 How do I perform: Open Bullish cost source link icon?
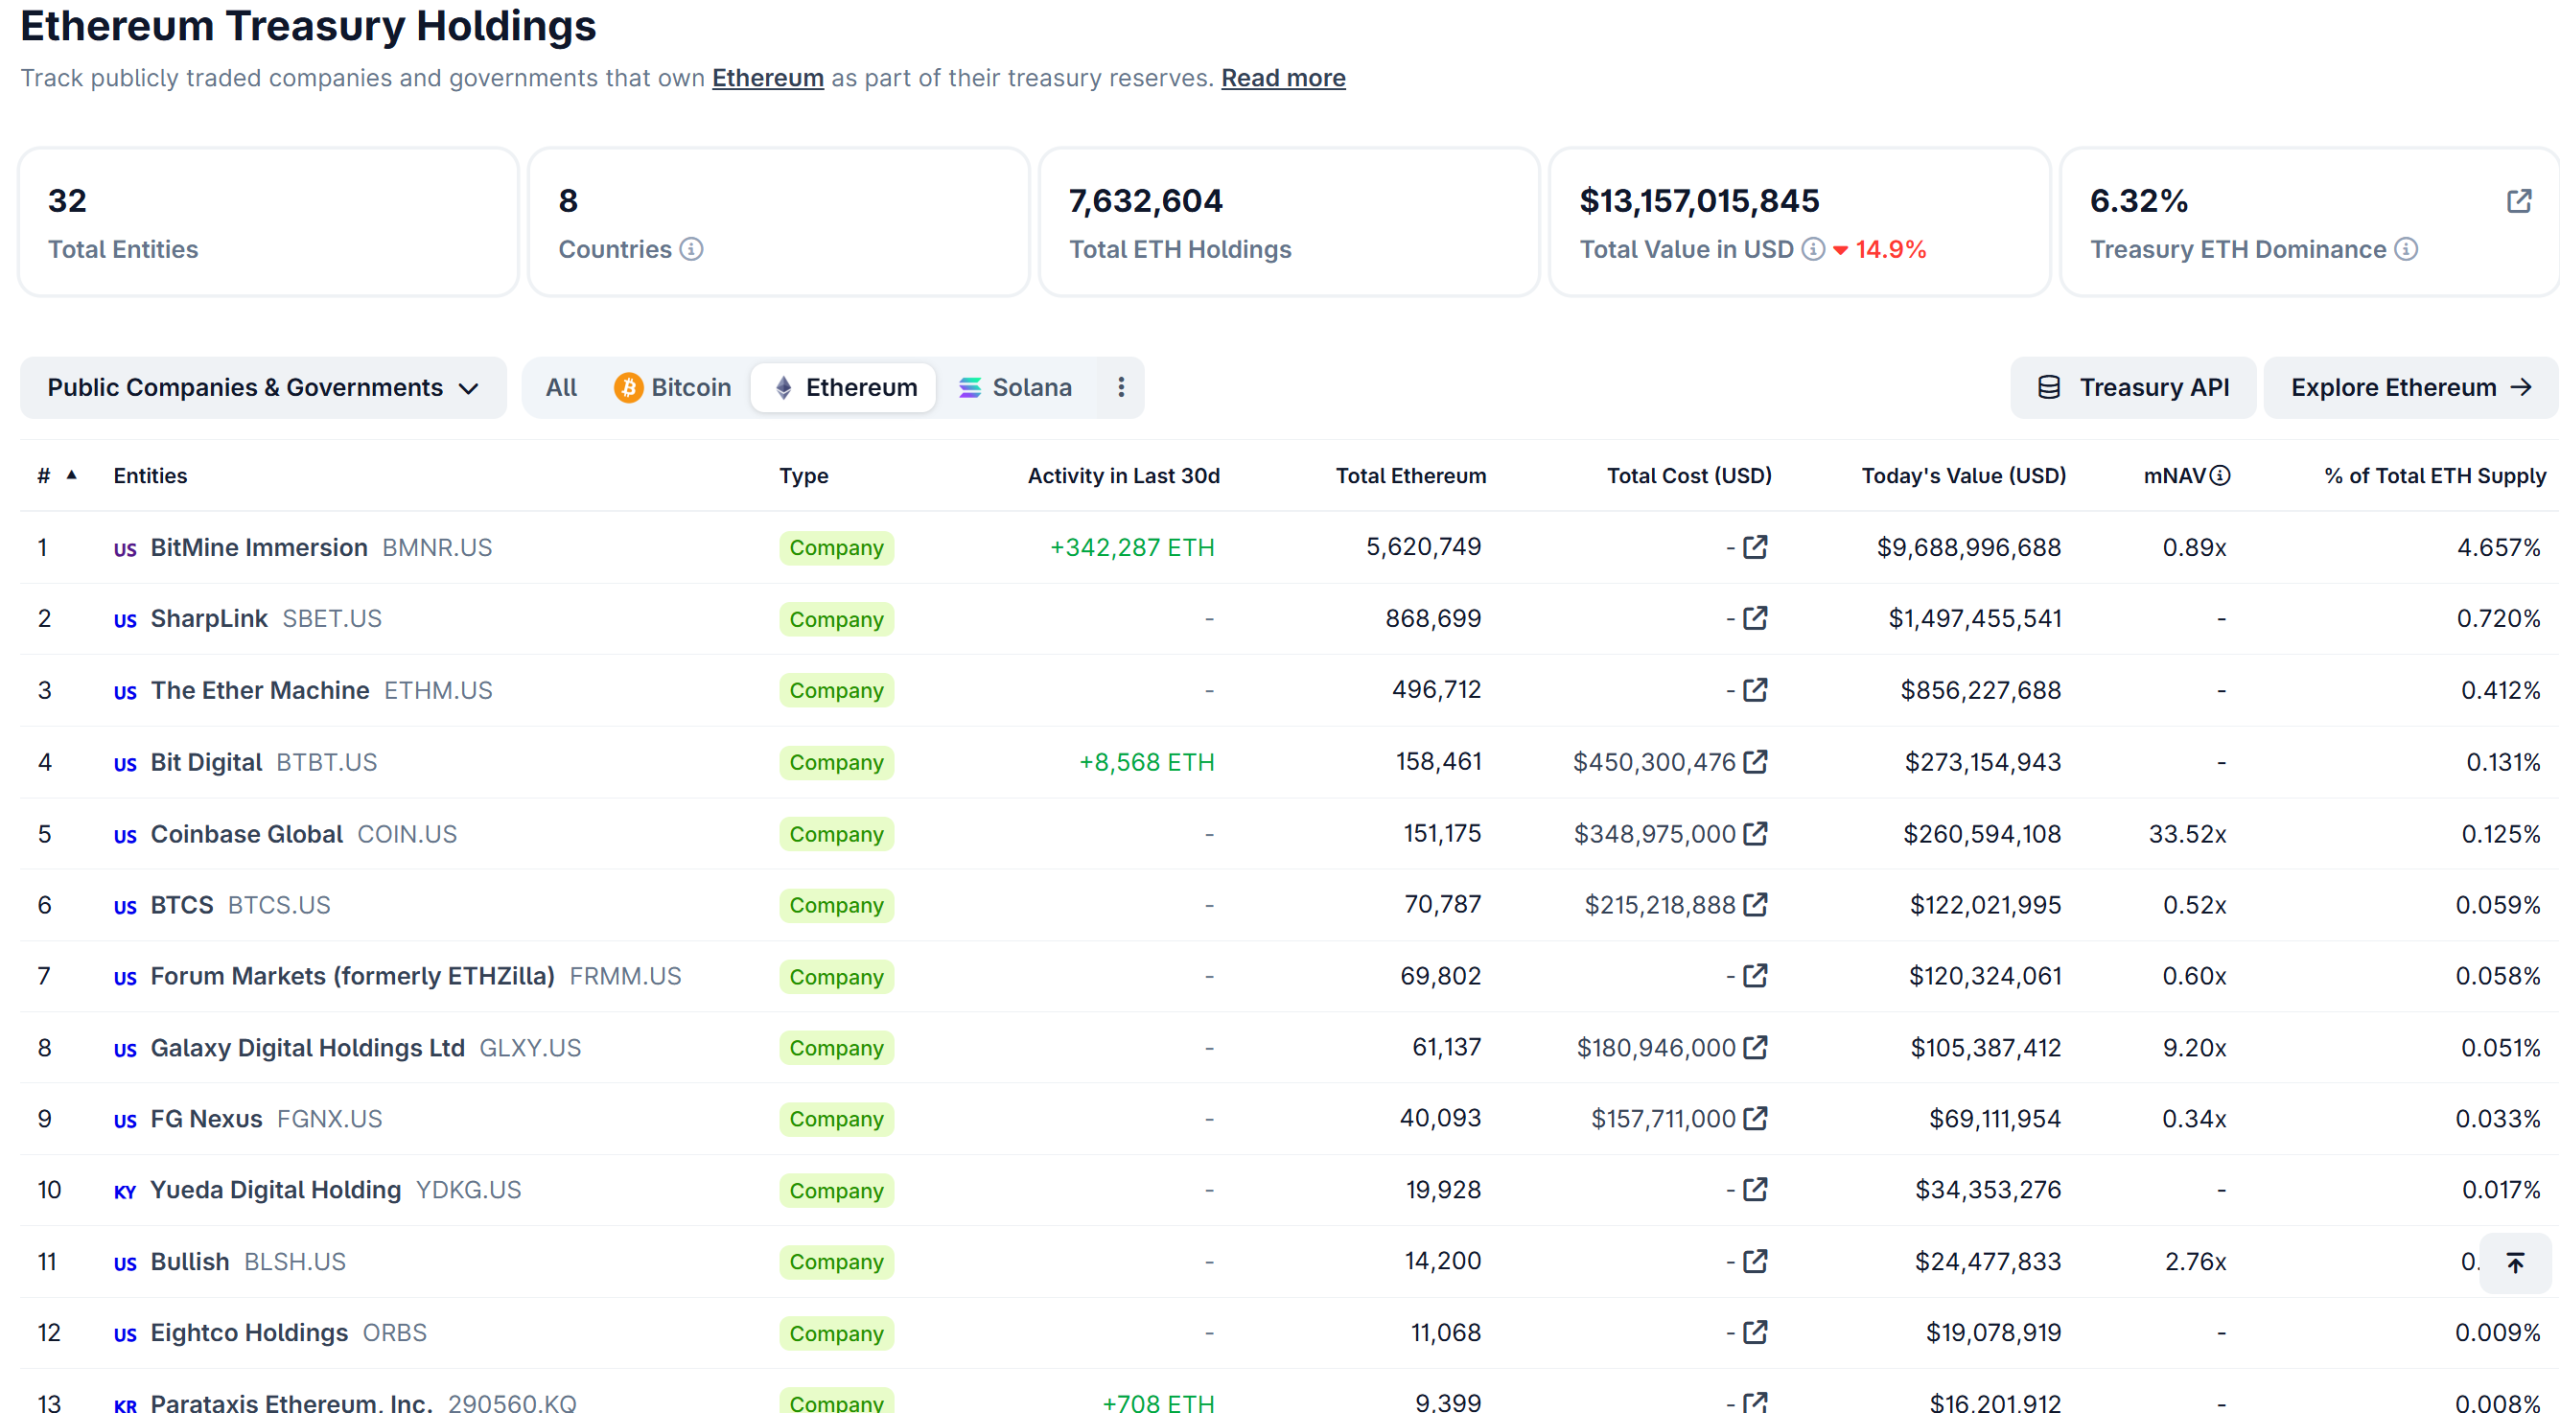click(x=1755, y=1262)
